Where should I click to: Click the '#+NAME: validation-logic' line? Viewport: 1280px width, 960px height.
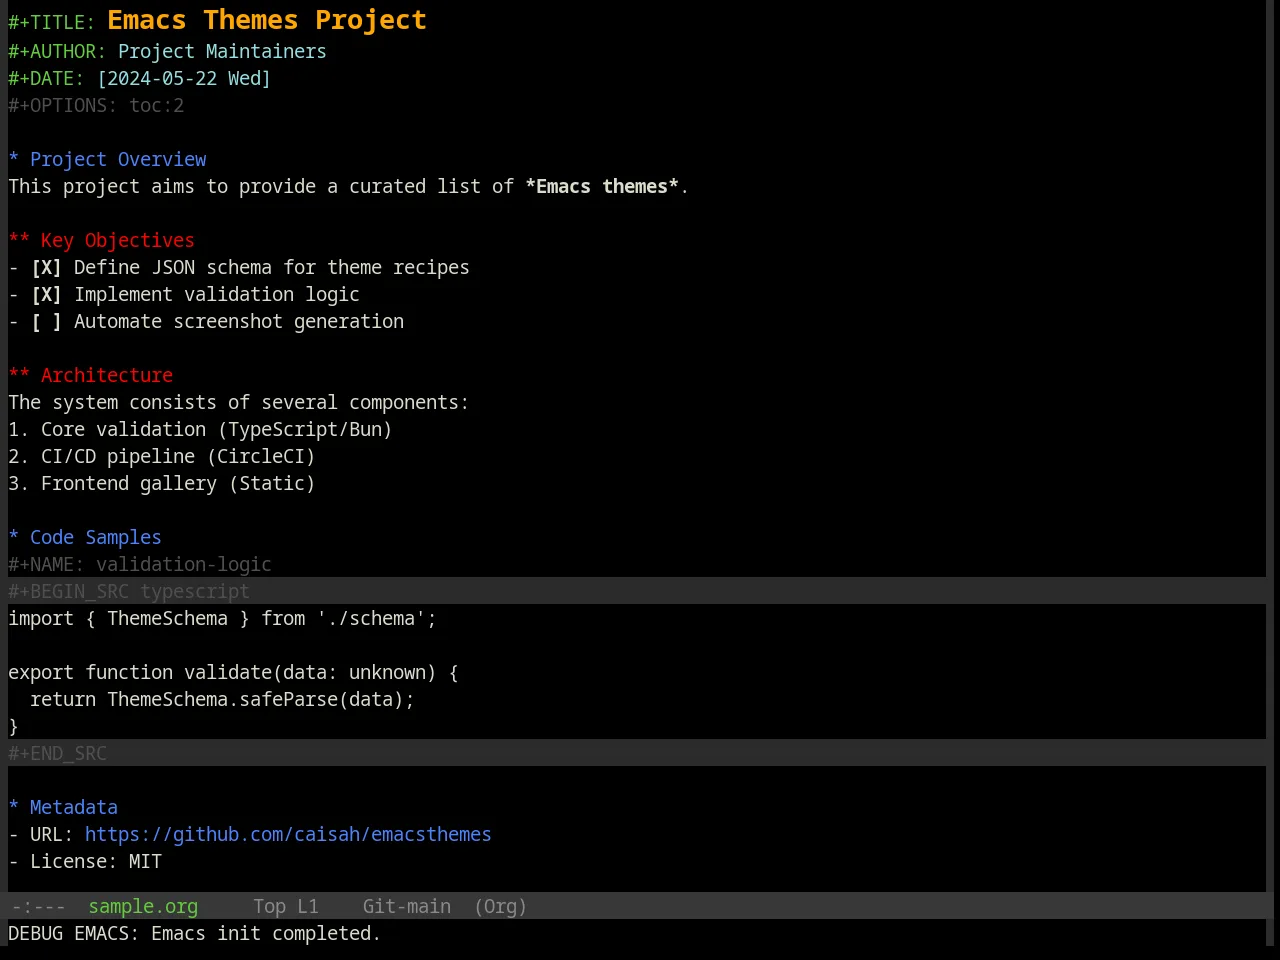140,565
